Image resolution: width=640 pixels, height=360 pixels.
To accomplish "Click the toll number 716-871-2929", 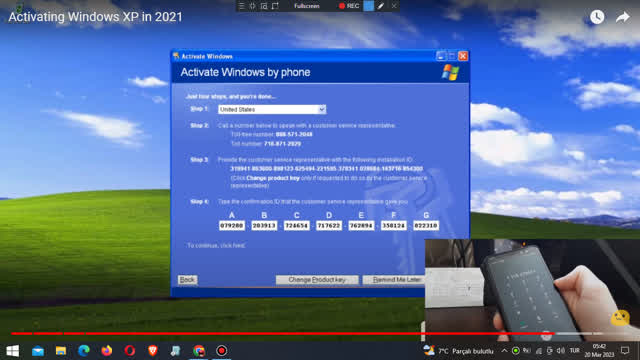I will pos(282,144).
